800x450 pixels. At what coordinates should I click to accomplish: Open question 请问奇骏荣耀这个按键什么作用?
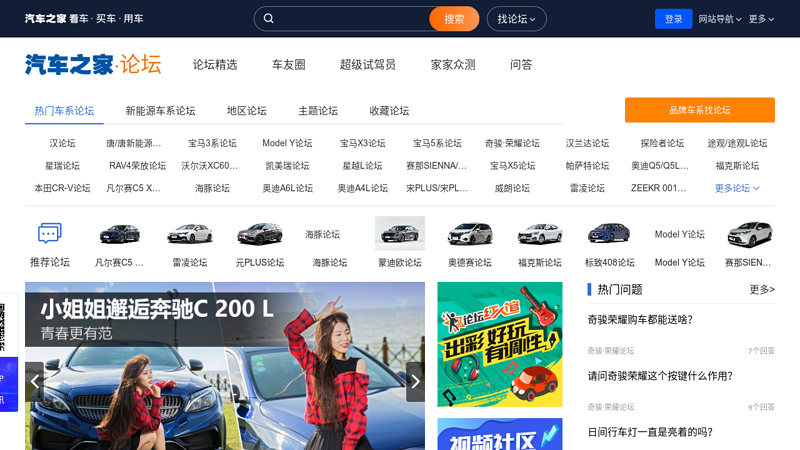[660, 376]
